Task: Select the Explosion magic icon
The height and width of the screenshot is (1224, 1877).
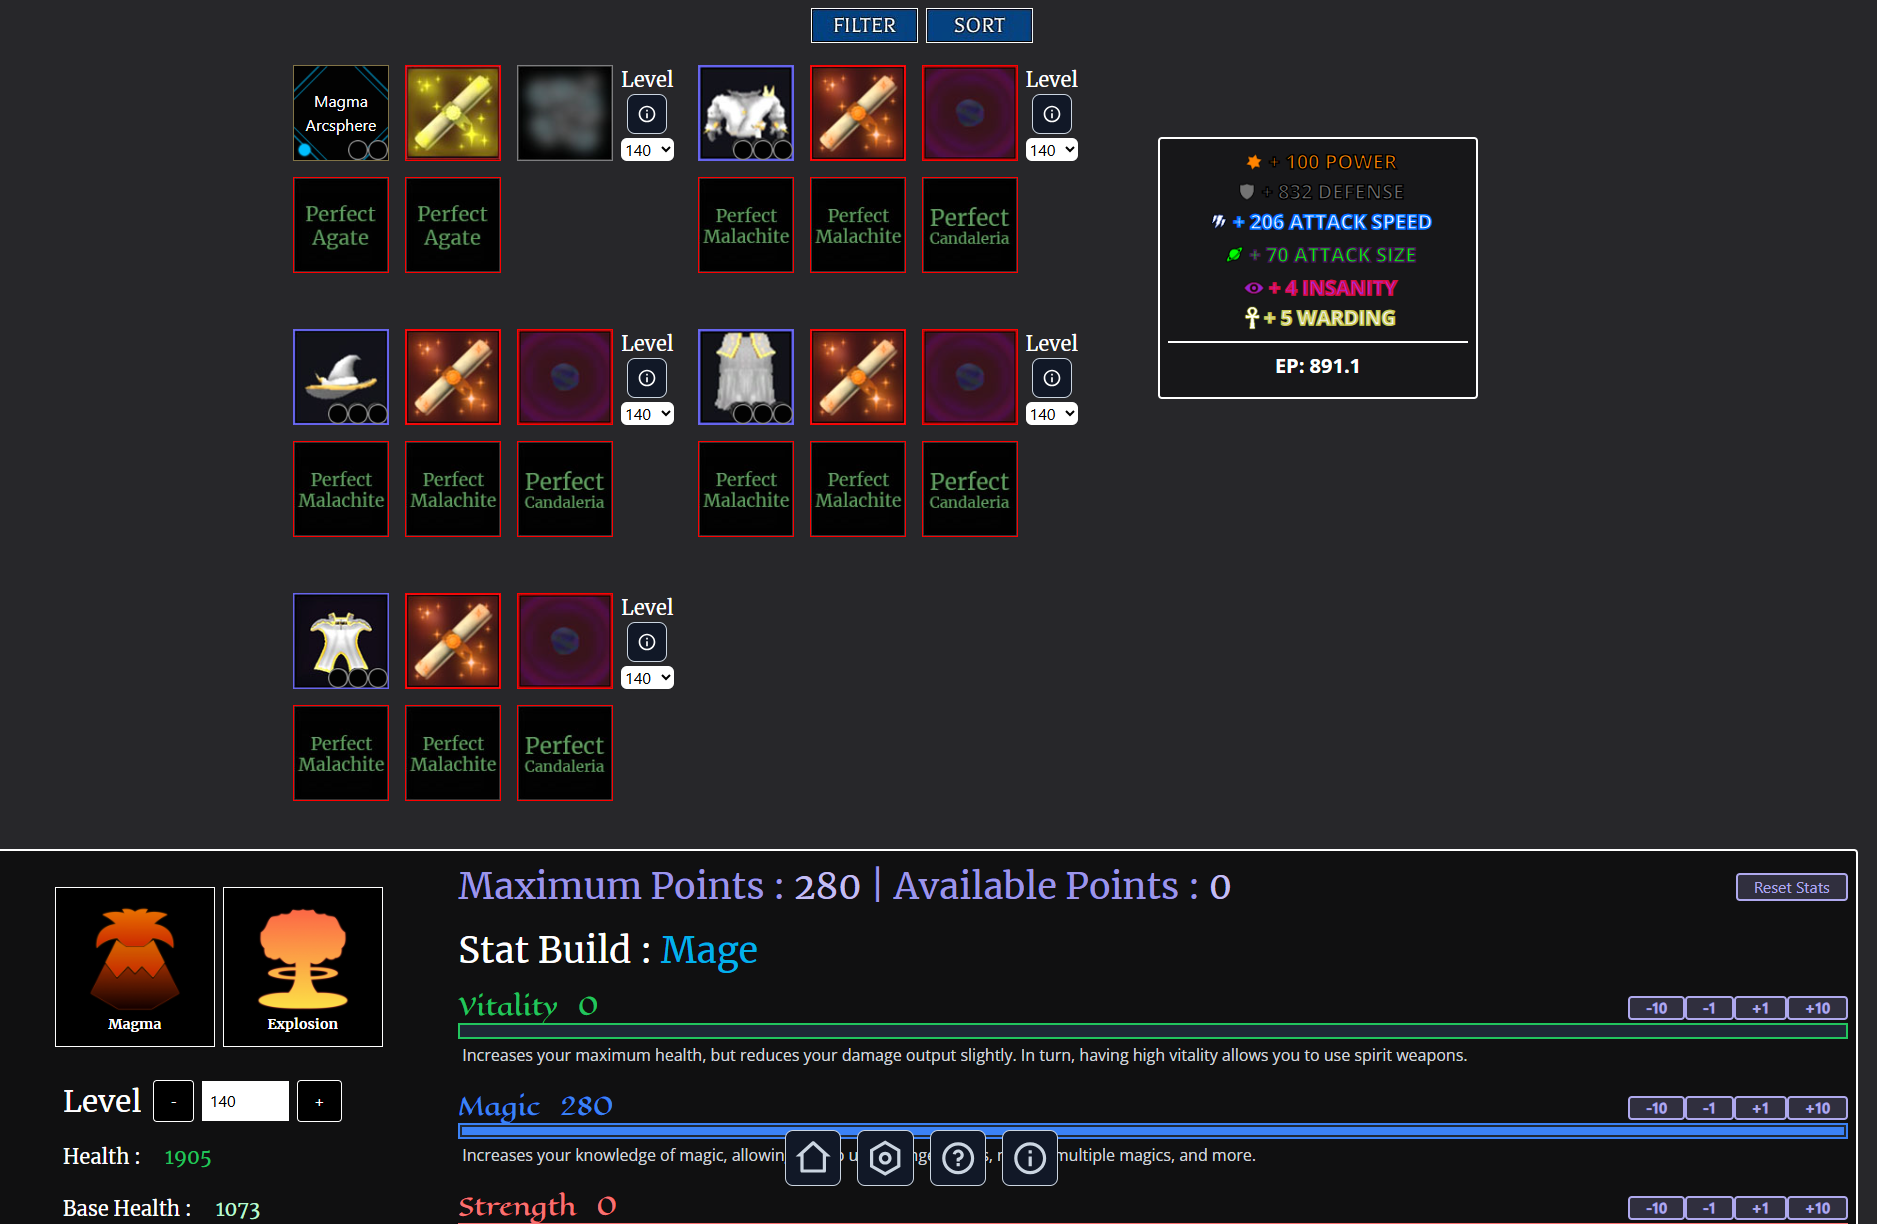Action: (x=303, y=967)
